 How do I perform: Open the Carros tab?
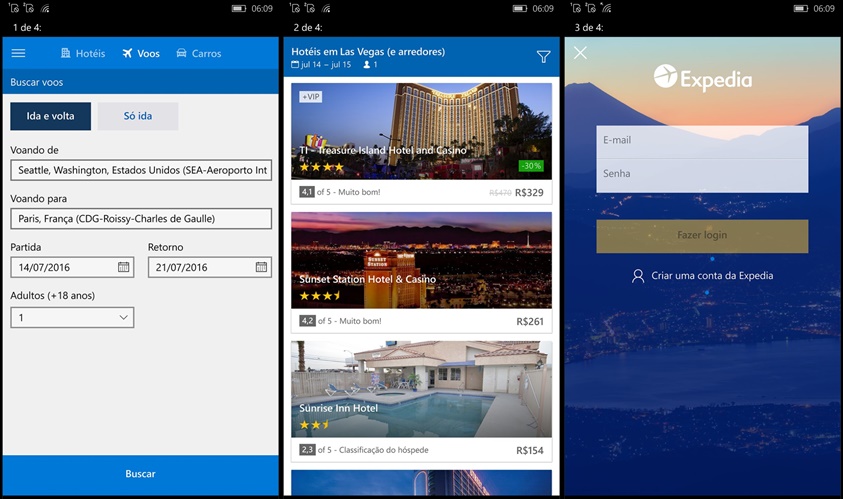click(x=199, y=53)
